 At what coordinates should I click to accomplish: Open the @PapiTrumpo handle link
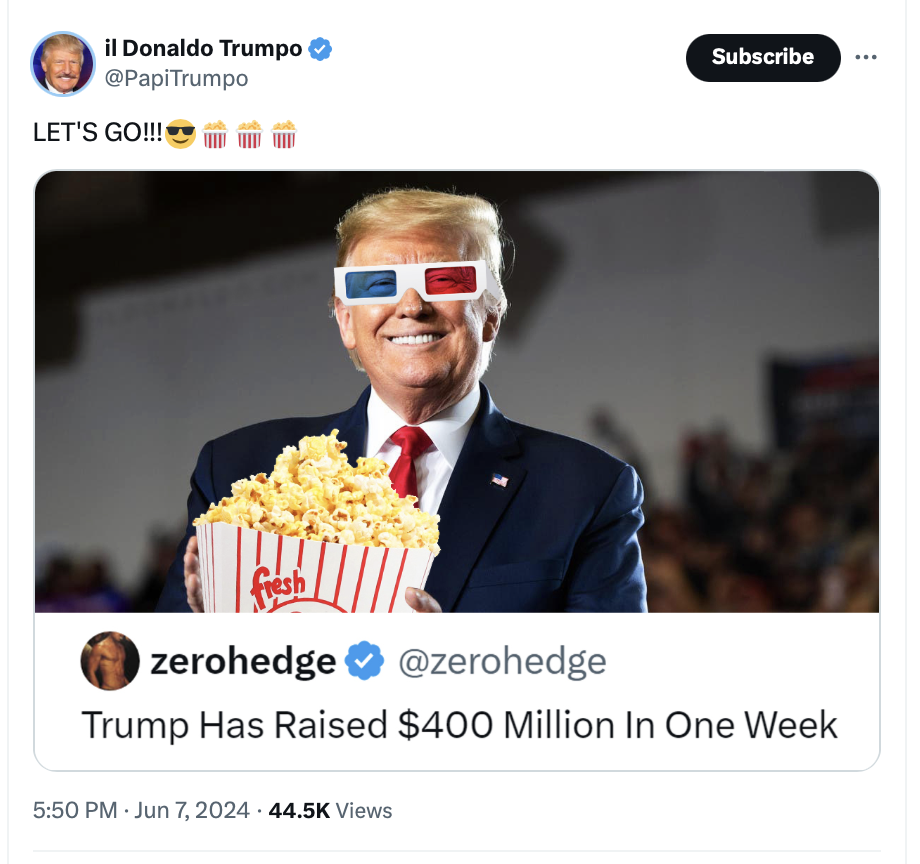176,79
